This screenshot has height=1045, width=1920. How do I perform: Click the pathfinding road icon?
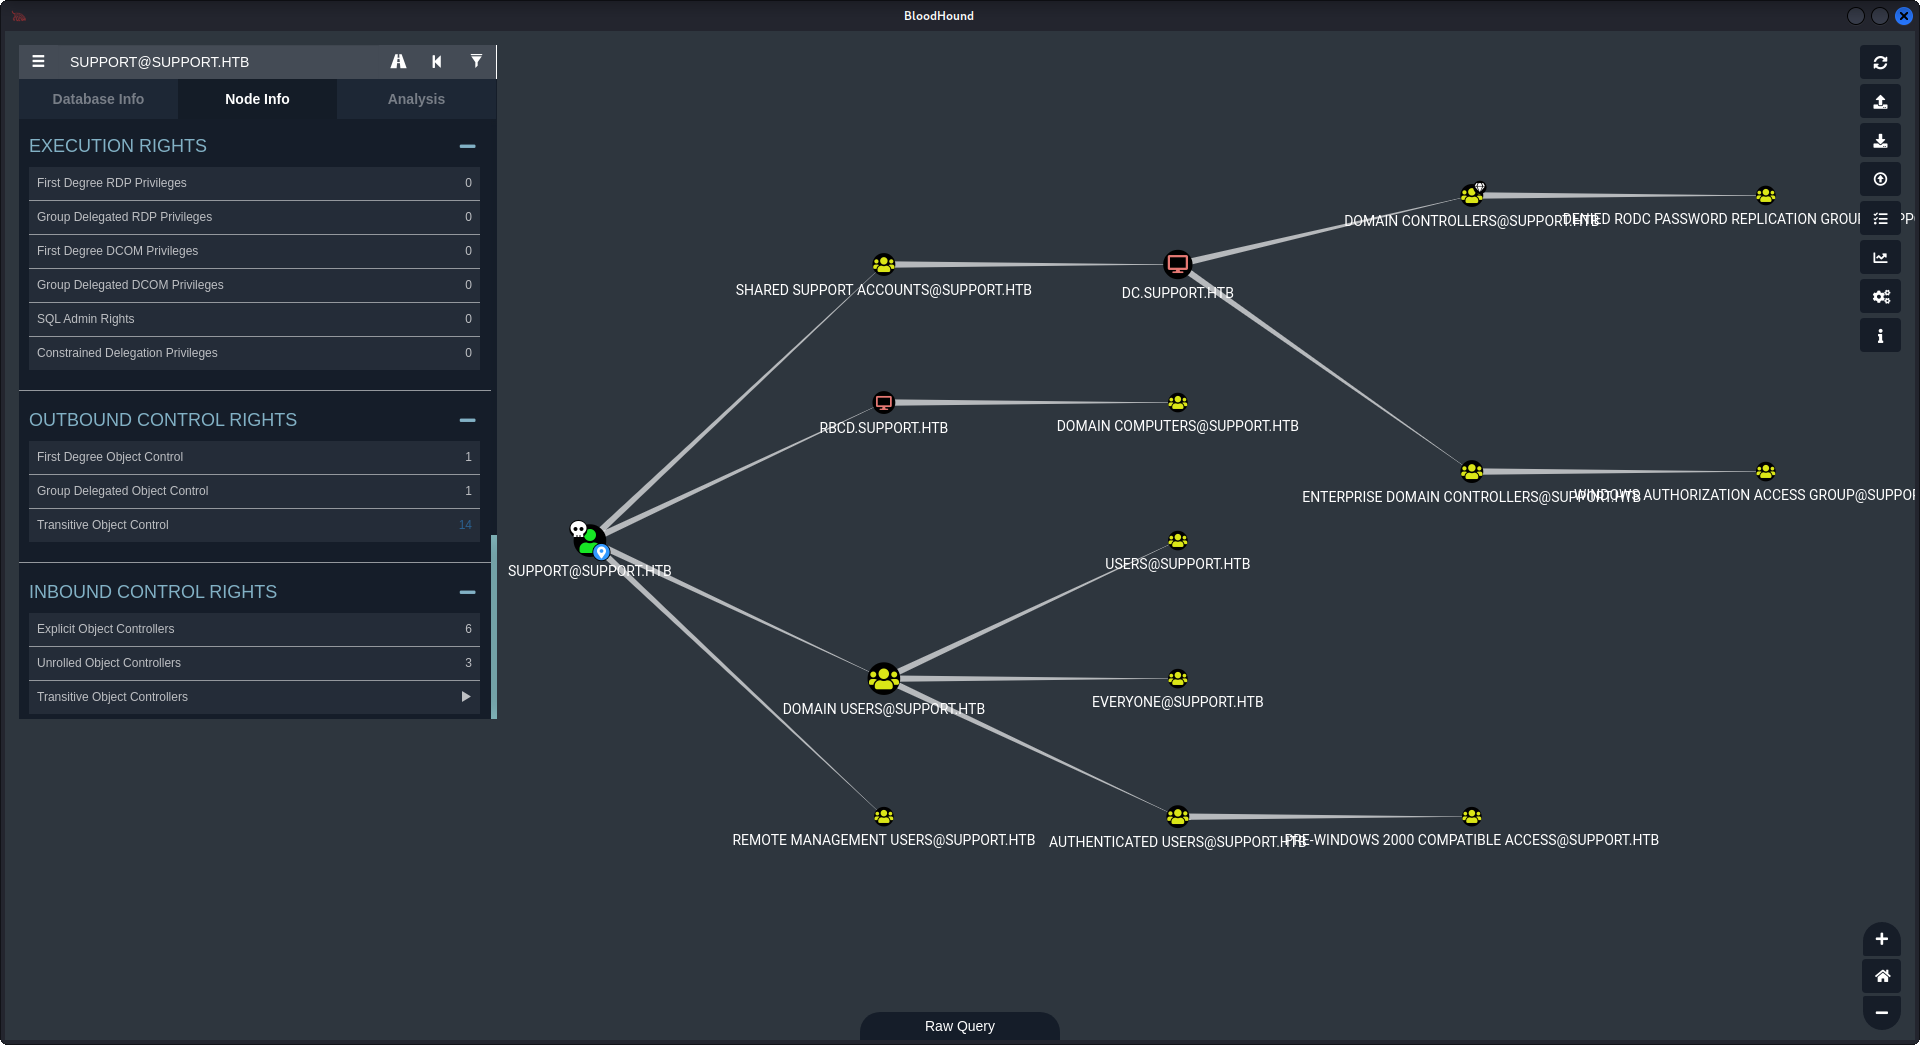point(398,61)
